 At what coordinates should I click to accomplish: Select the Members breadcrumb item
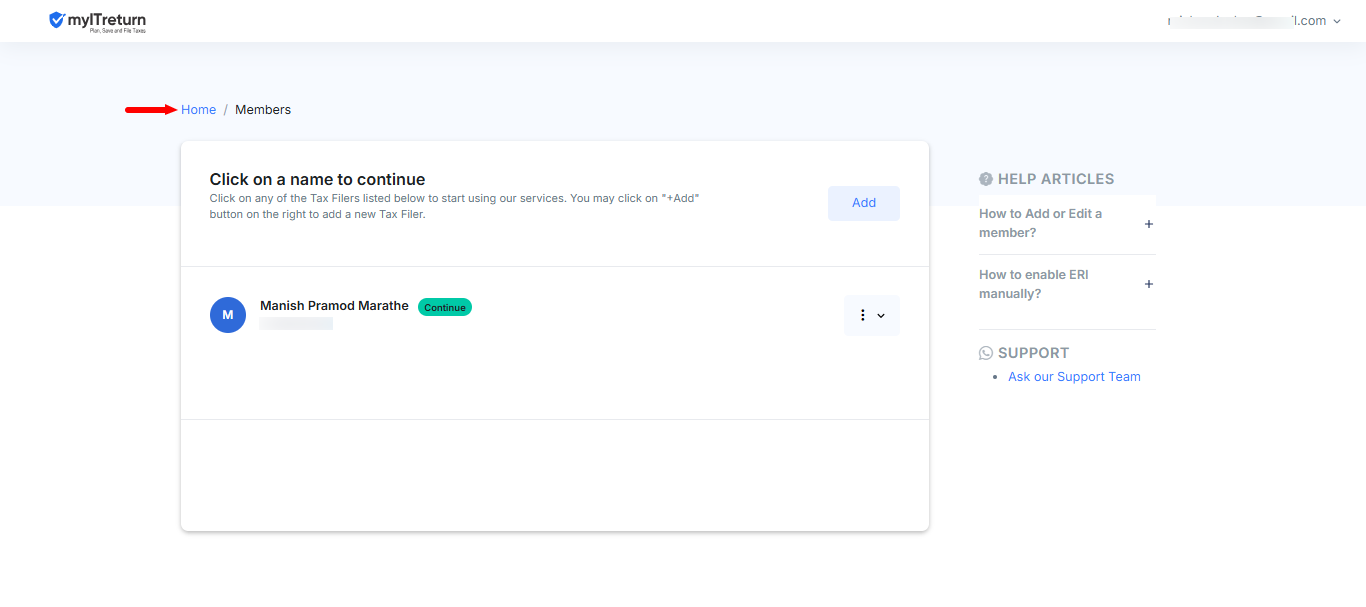263,110
